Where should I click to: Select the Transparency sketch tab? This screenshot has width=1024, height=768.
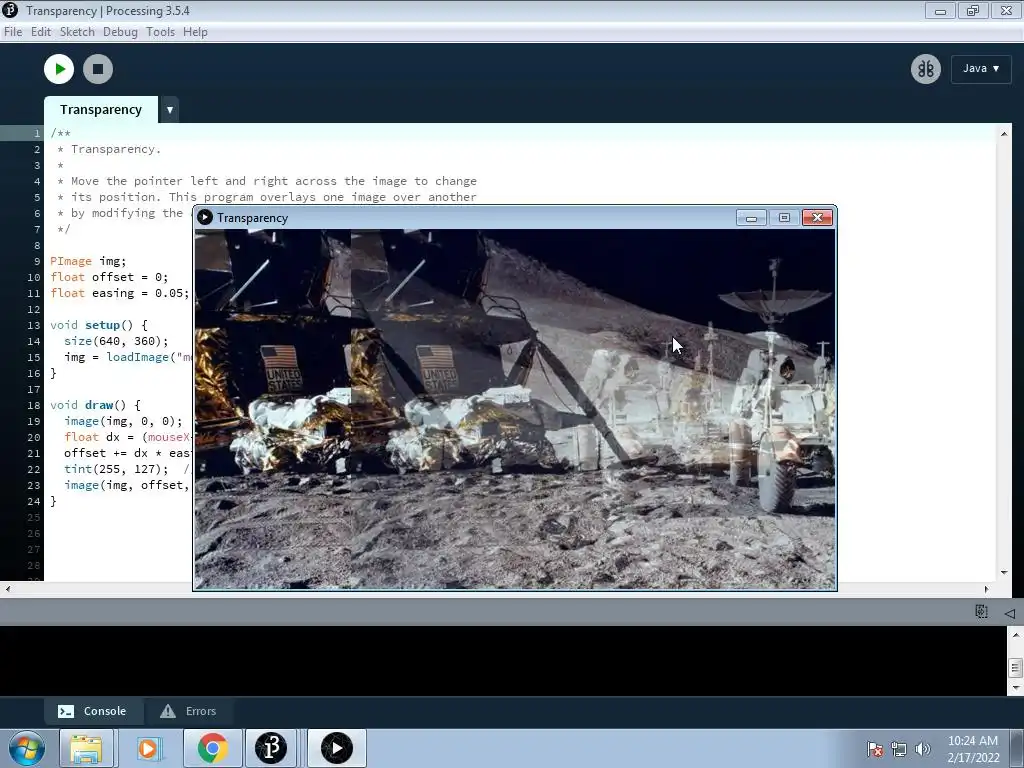[x=101, y=110]
